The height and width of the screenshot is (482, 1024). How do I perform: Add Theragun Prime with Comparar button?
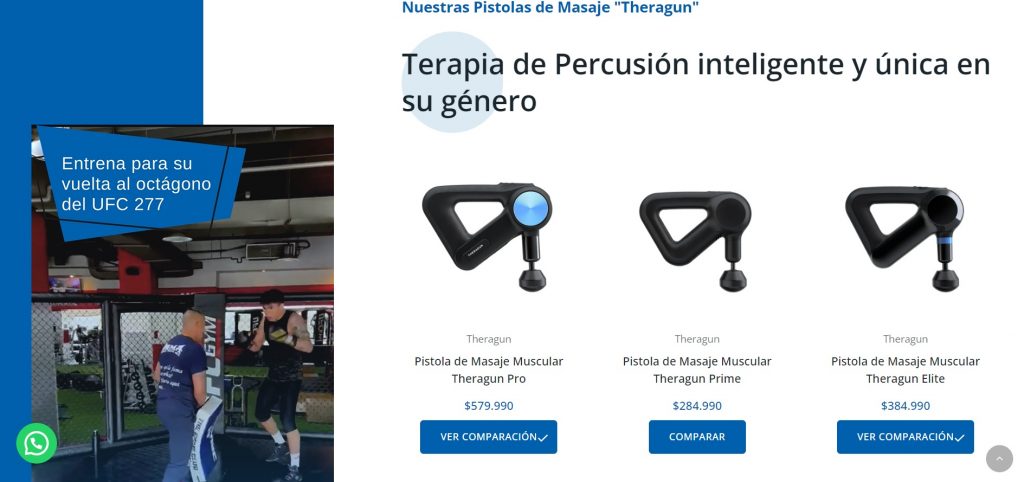point(697,437)
